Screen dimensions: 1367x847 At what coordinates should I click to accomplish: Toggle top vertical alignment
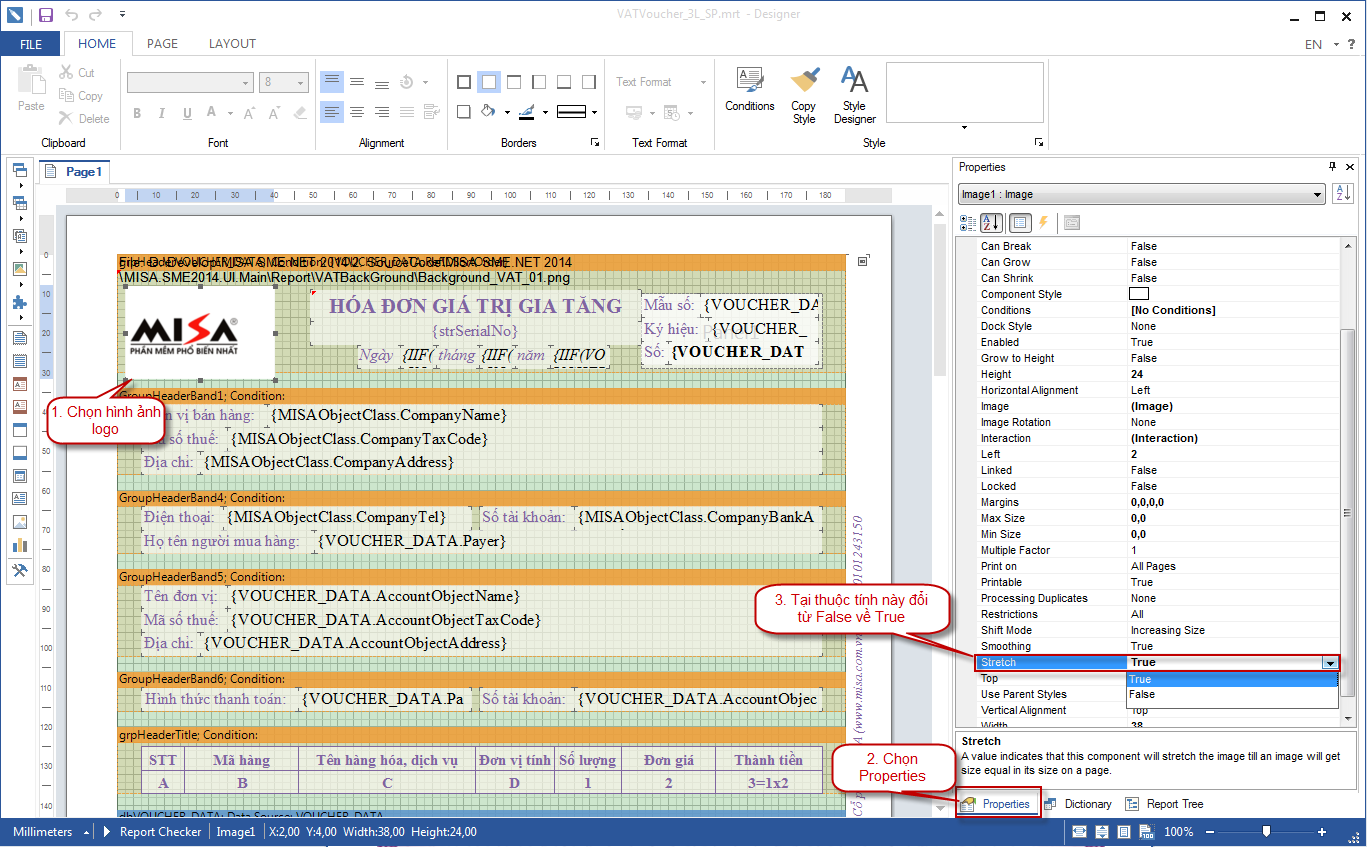click(x=331, y=82)
